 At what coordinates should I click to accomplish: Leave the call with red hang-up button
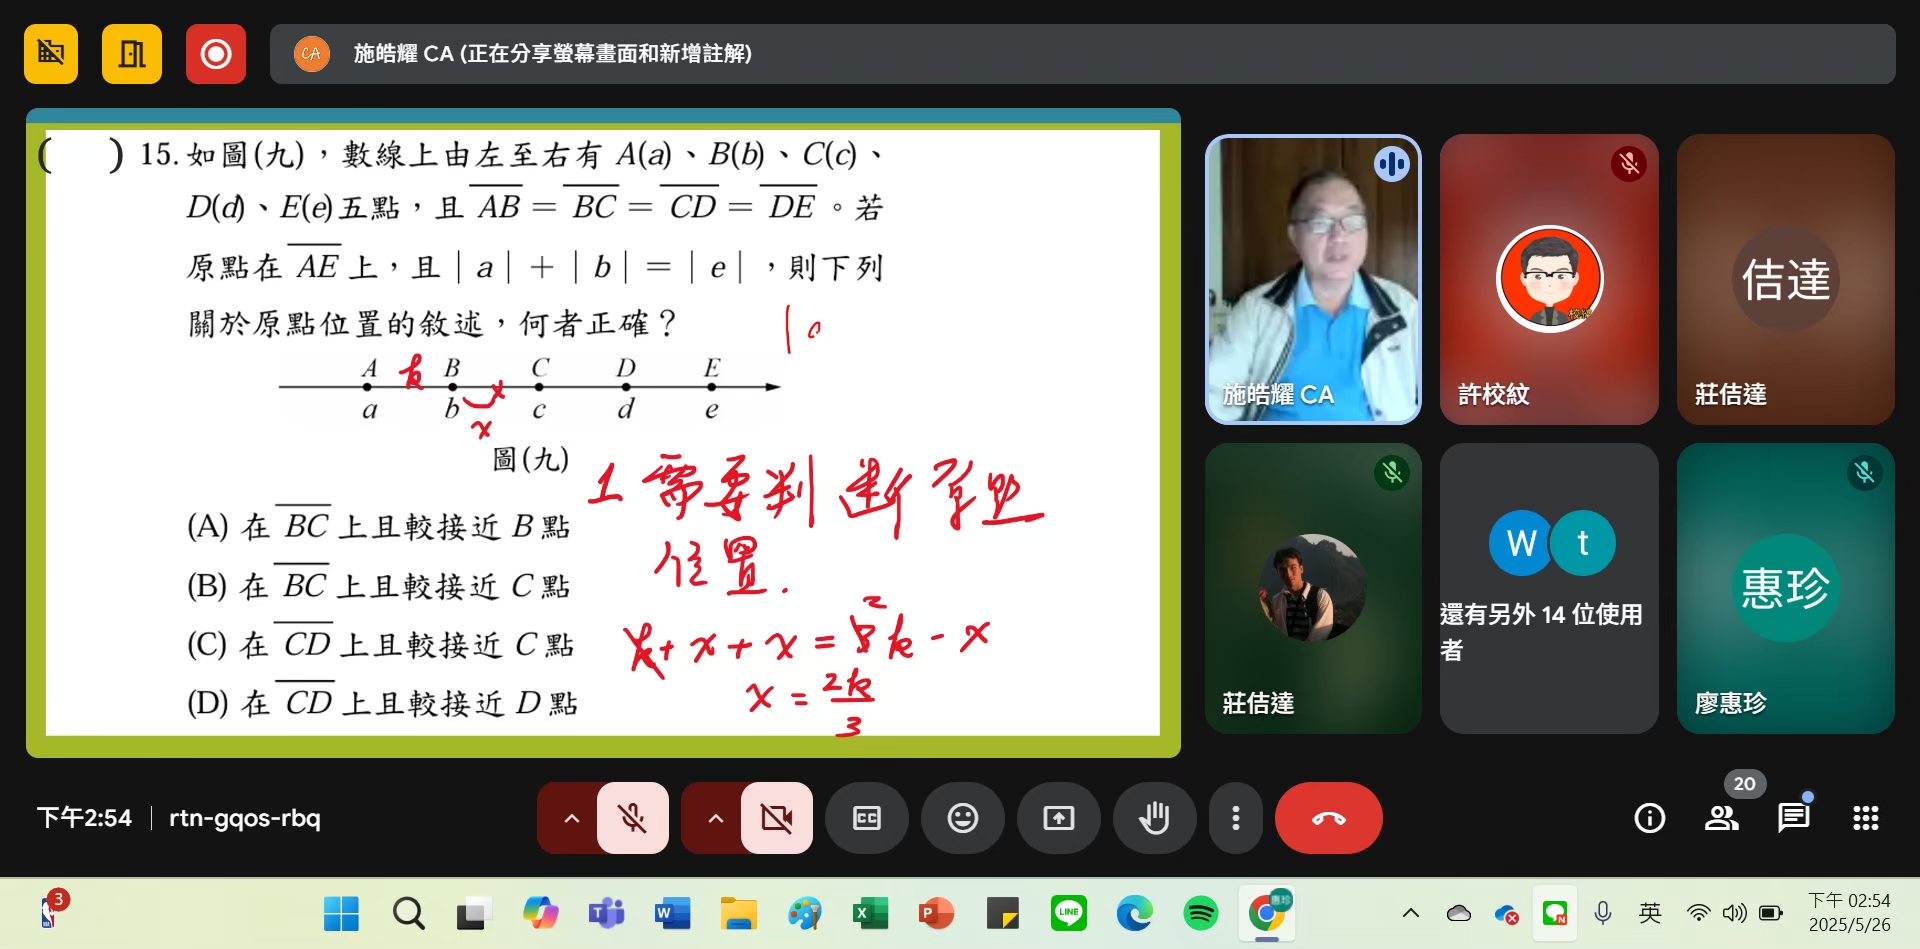pyautogui.click(x=1328, y=818)
